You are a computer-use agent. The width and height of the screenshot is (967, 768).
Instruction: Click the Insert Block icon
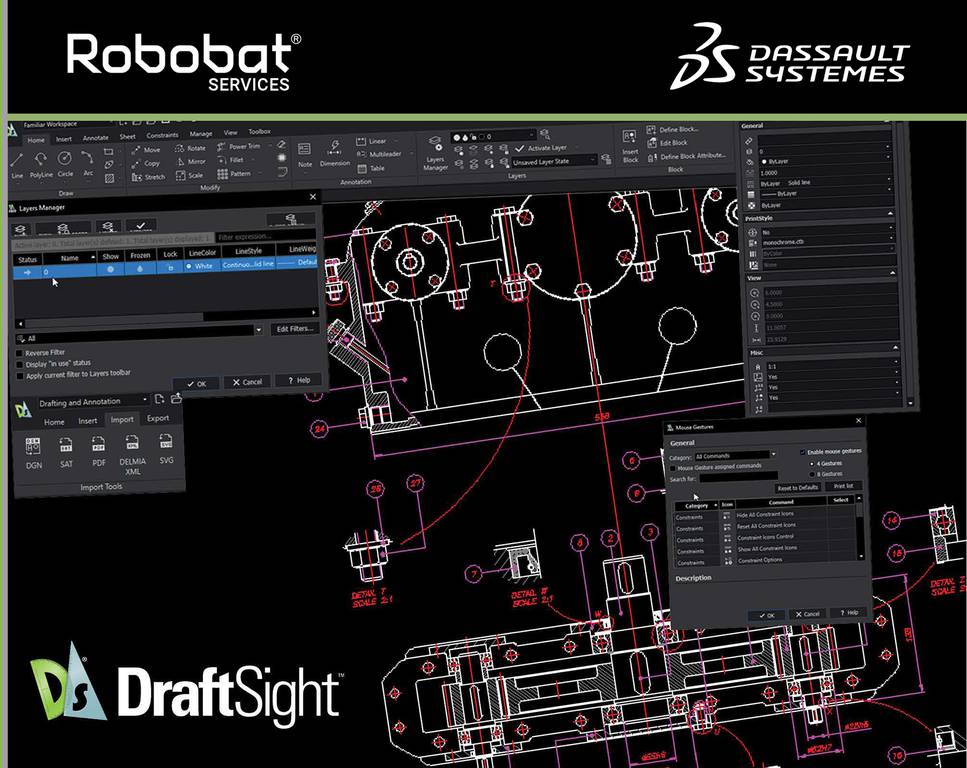pyautogui.click(x=630, y=147)
